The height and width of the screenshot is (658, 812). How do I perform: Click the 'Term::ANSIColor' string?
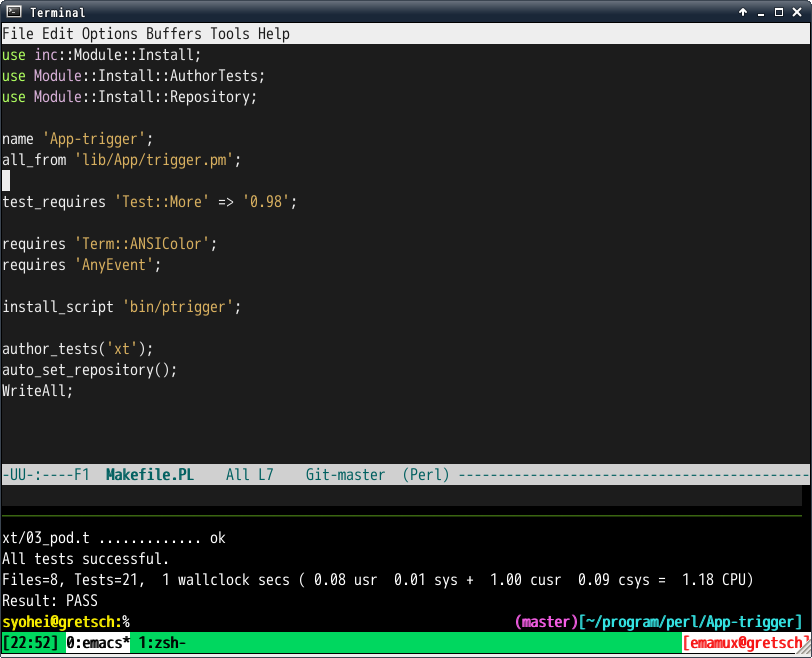pos(142,244)
